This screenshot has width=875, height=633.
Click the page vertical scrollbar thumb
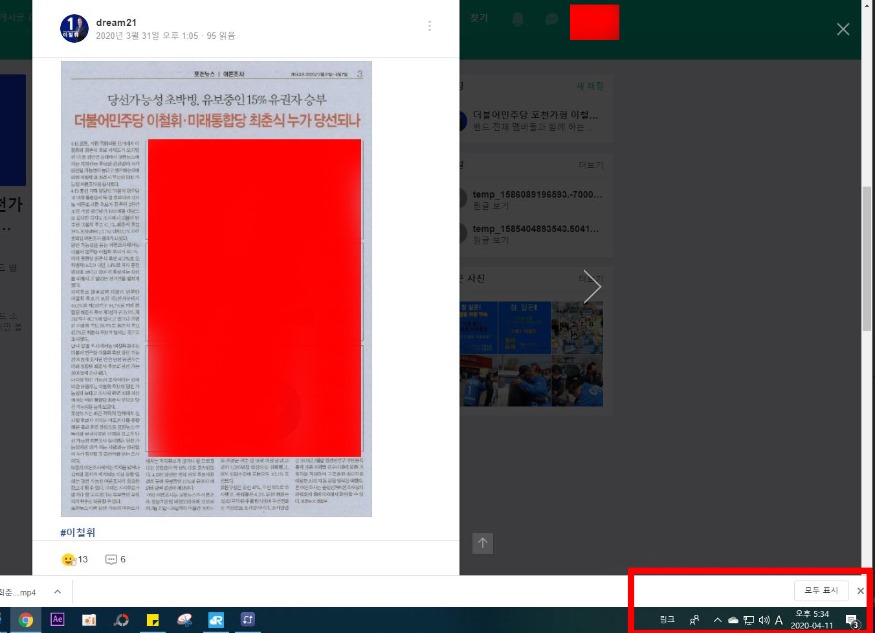tap(866, 258)
